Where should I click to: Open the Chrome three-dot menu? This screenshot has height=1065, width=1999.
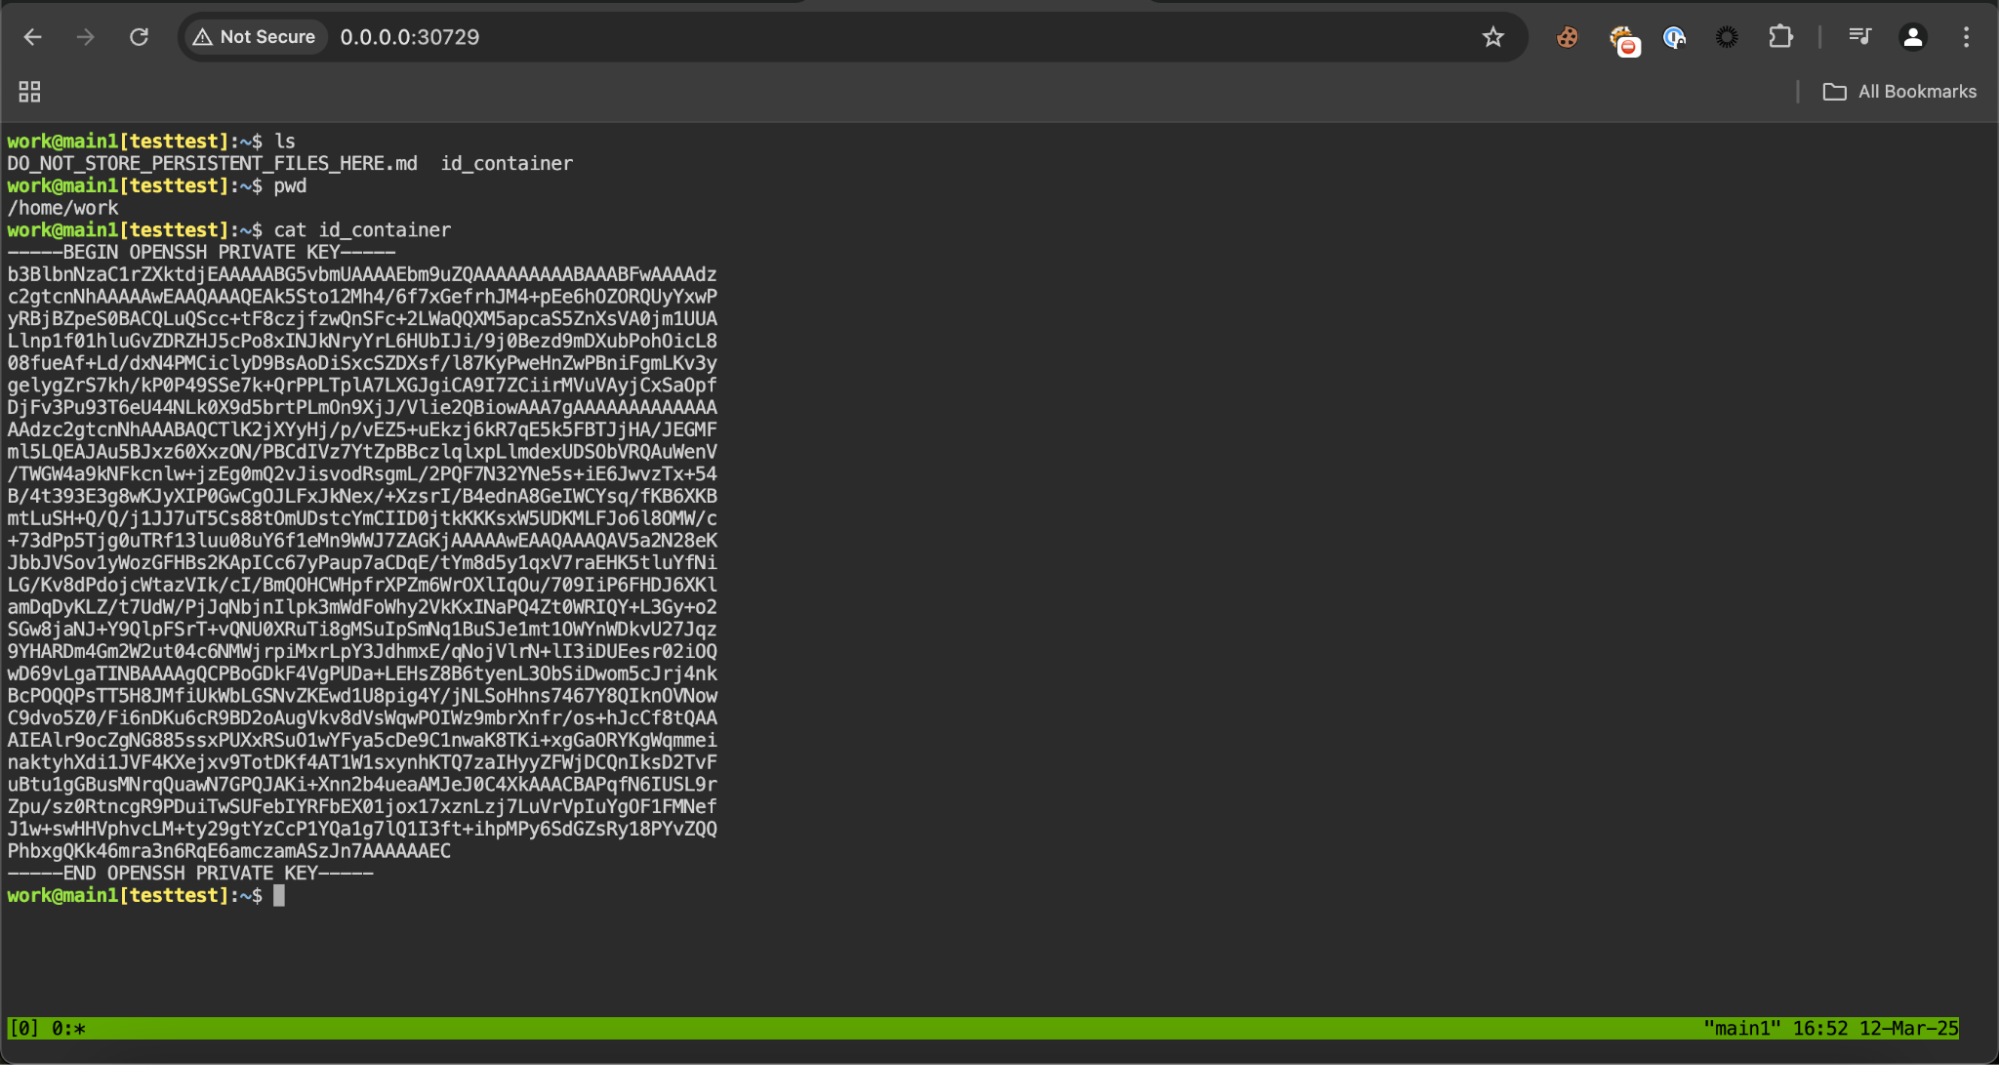pos(1966,37)
